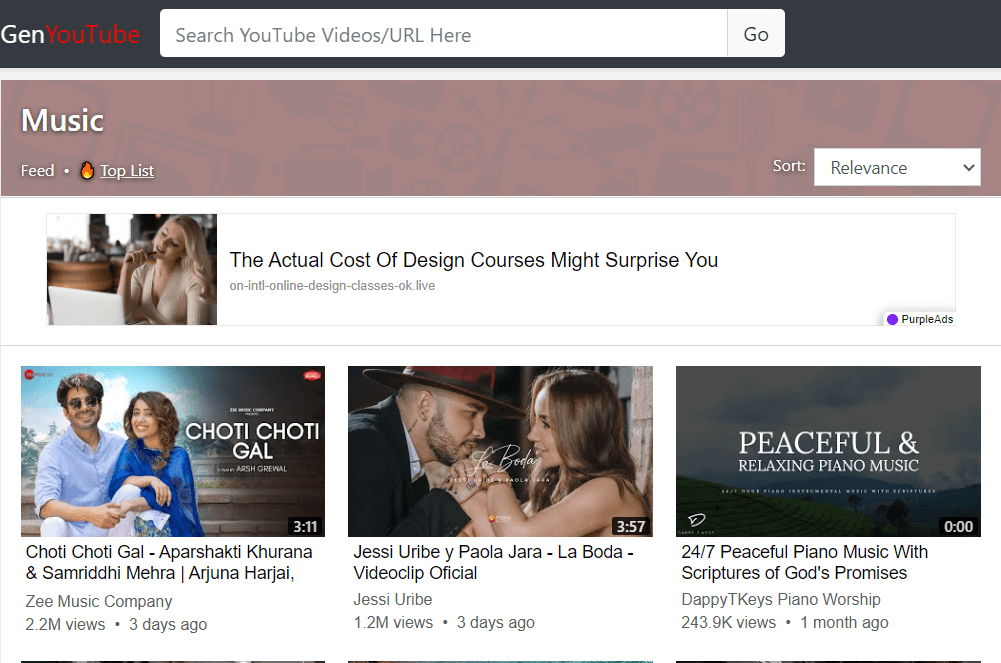
Task: Open the Jessi Uribe y Paola Jara title
Action: tap(493, 562)
